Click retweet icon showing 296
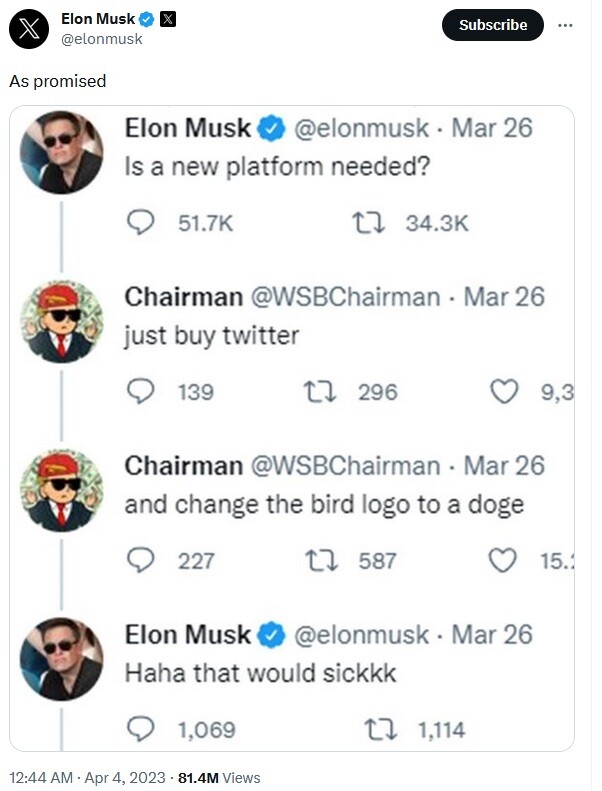The image size is (602, 791). 319,392
